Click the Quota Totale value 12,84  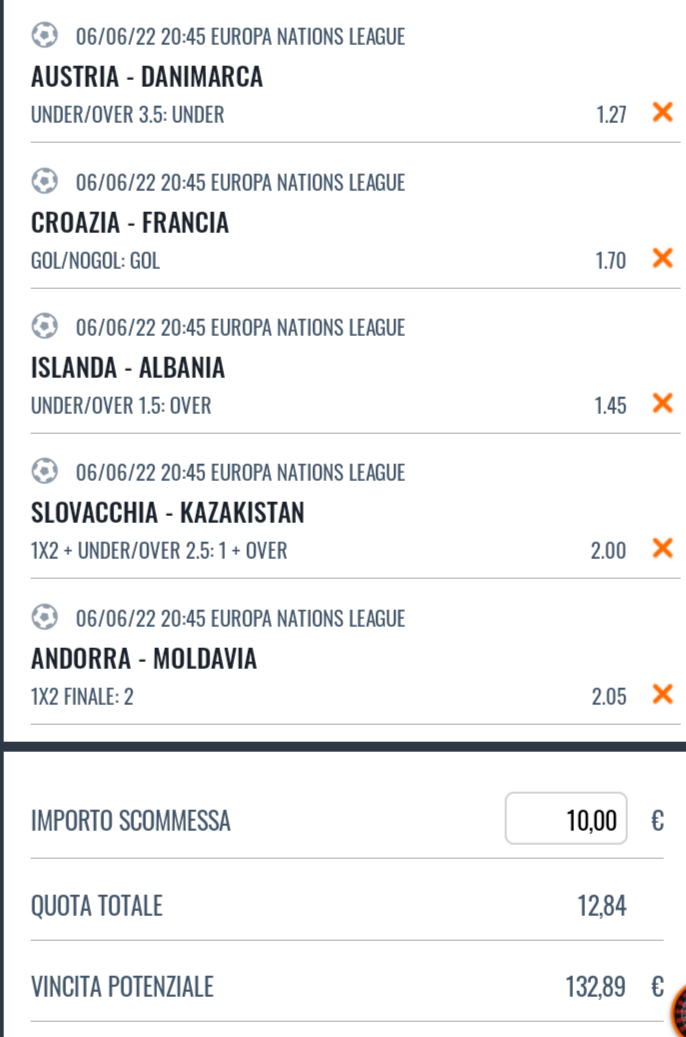click(601, 907)
